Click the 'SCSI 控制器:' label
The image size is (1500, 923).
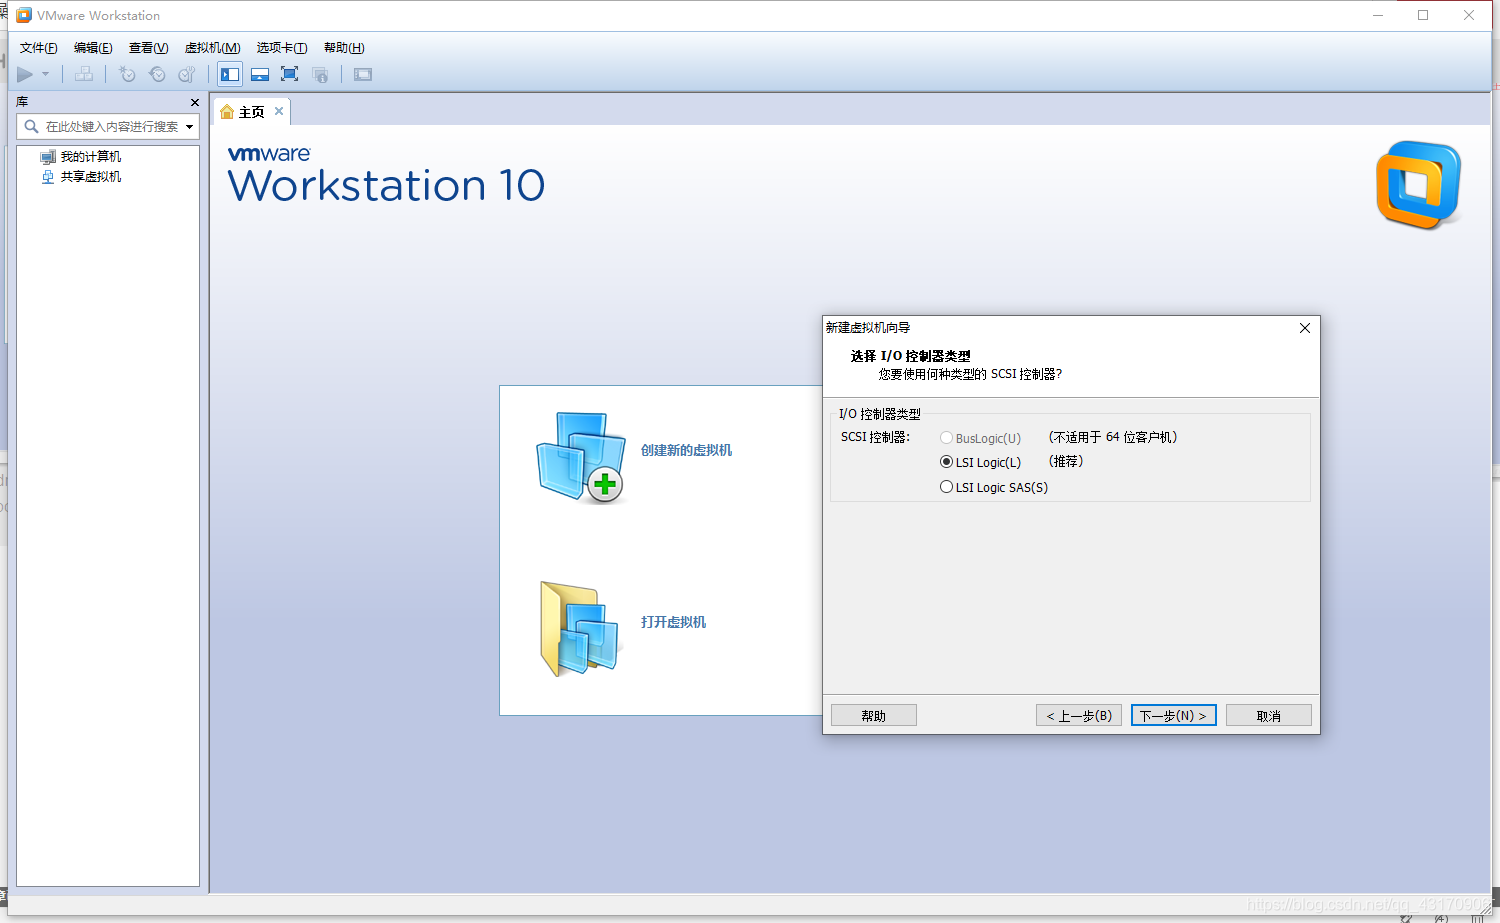(x=876, y=437)
